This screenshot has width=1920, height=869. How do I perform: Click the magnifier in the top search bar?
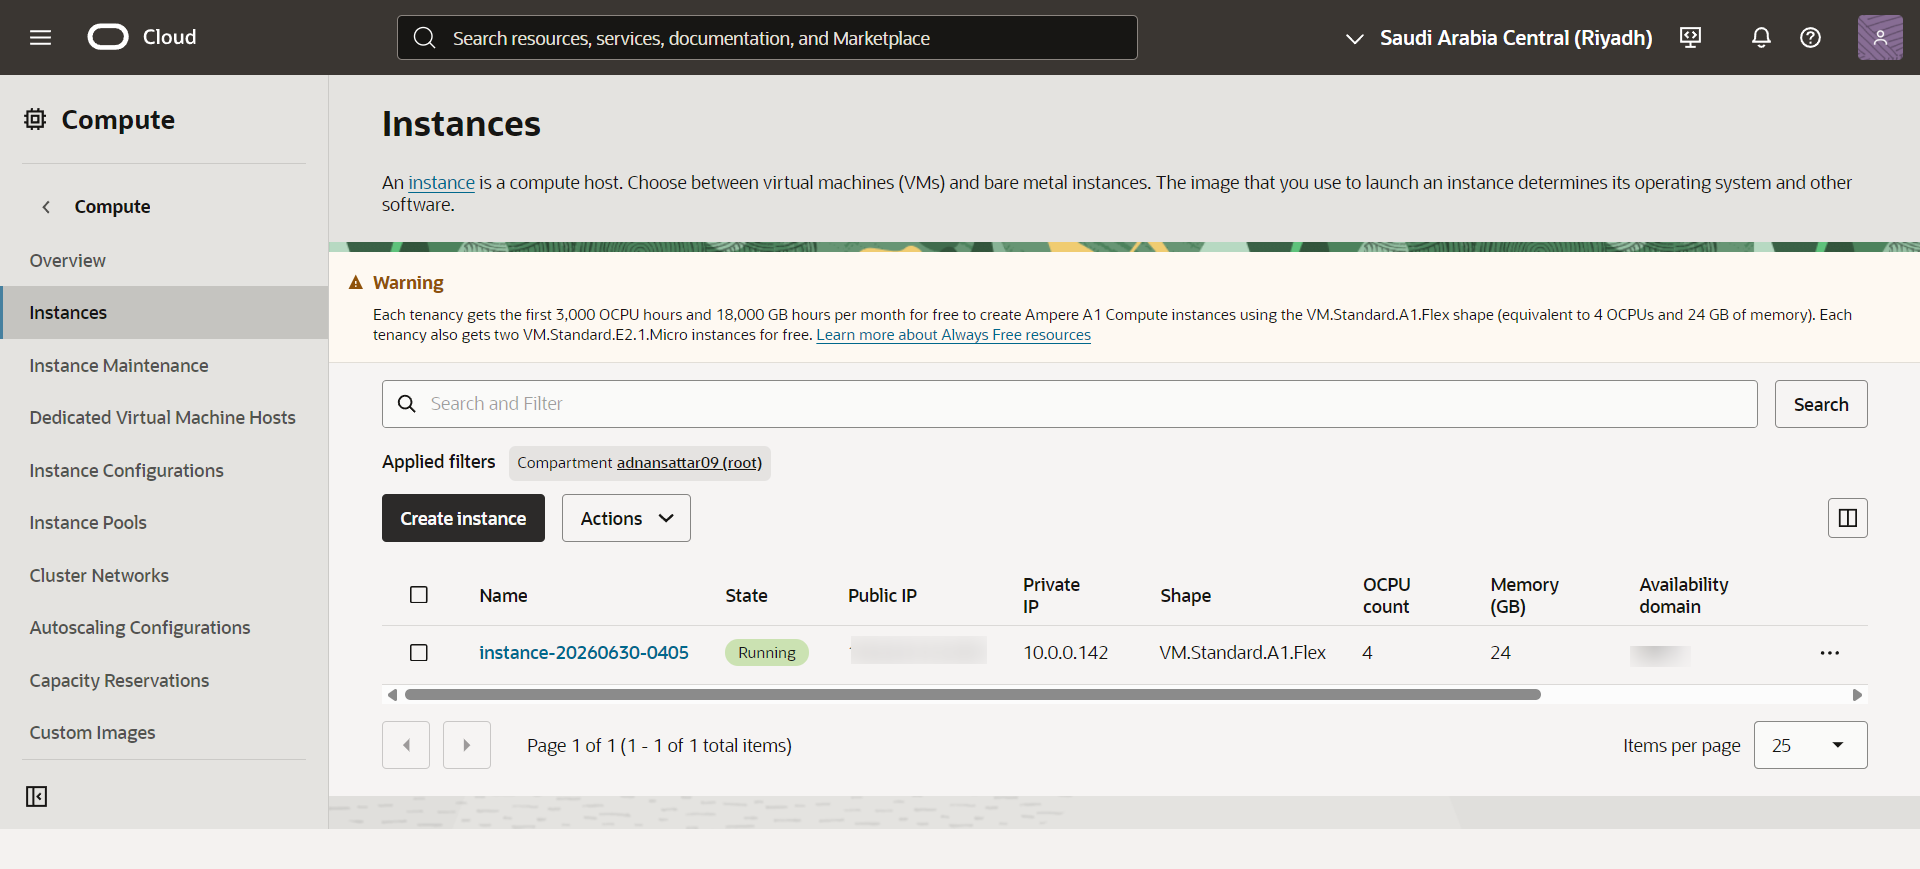tap(424, 38)
